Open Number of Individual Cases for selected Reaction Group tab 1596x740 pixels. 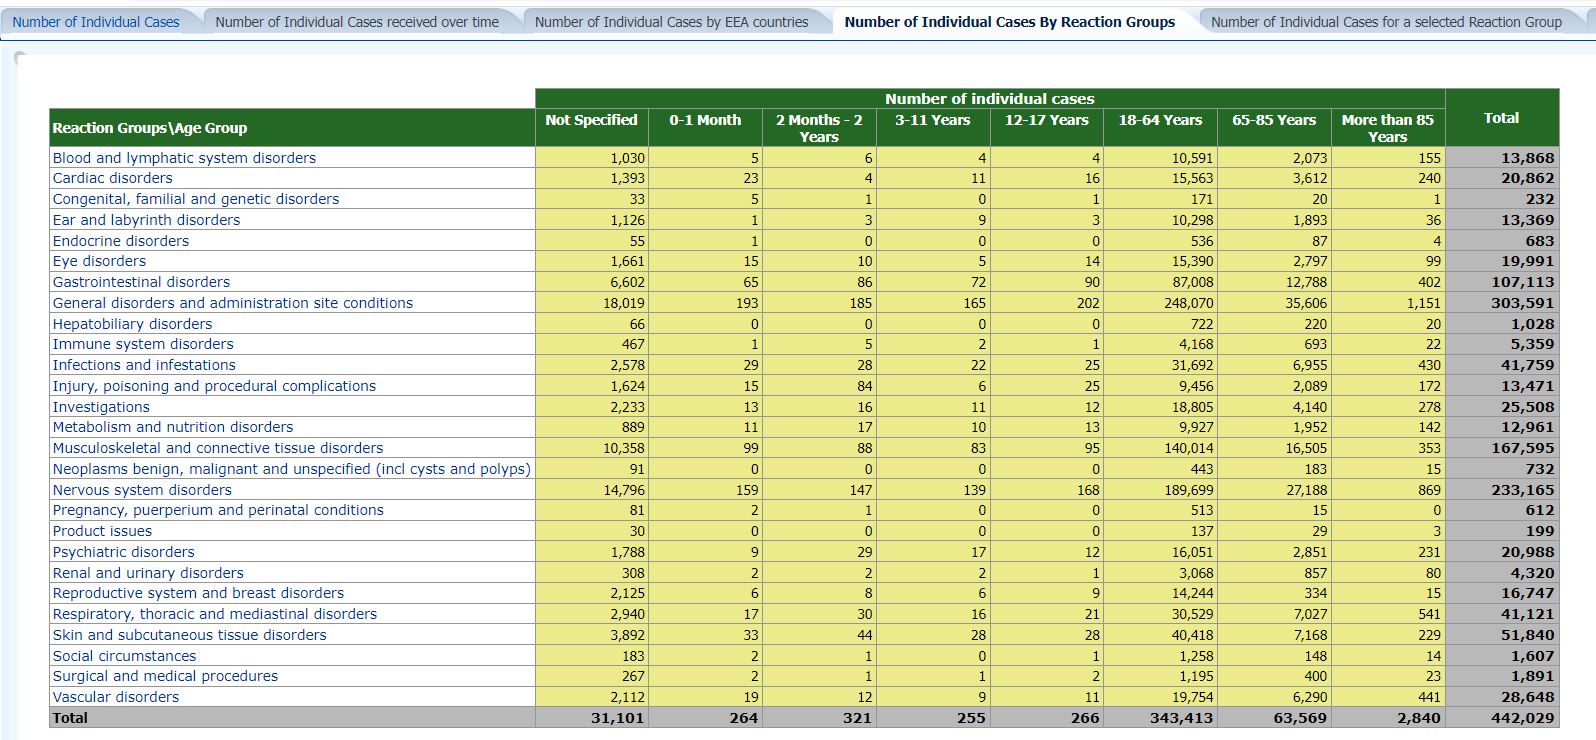(1386, 22)
